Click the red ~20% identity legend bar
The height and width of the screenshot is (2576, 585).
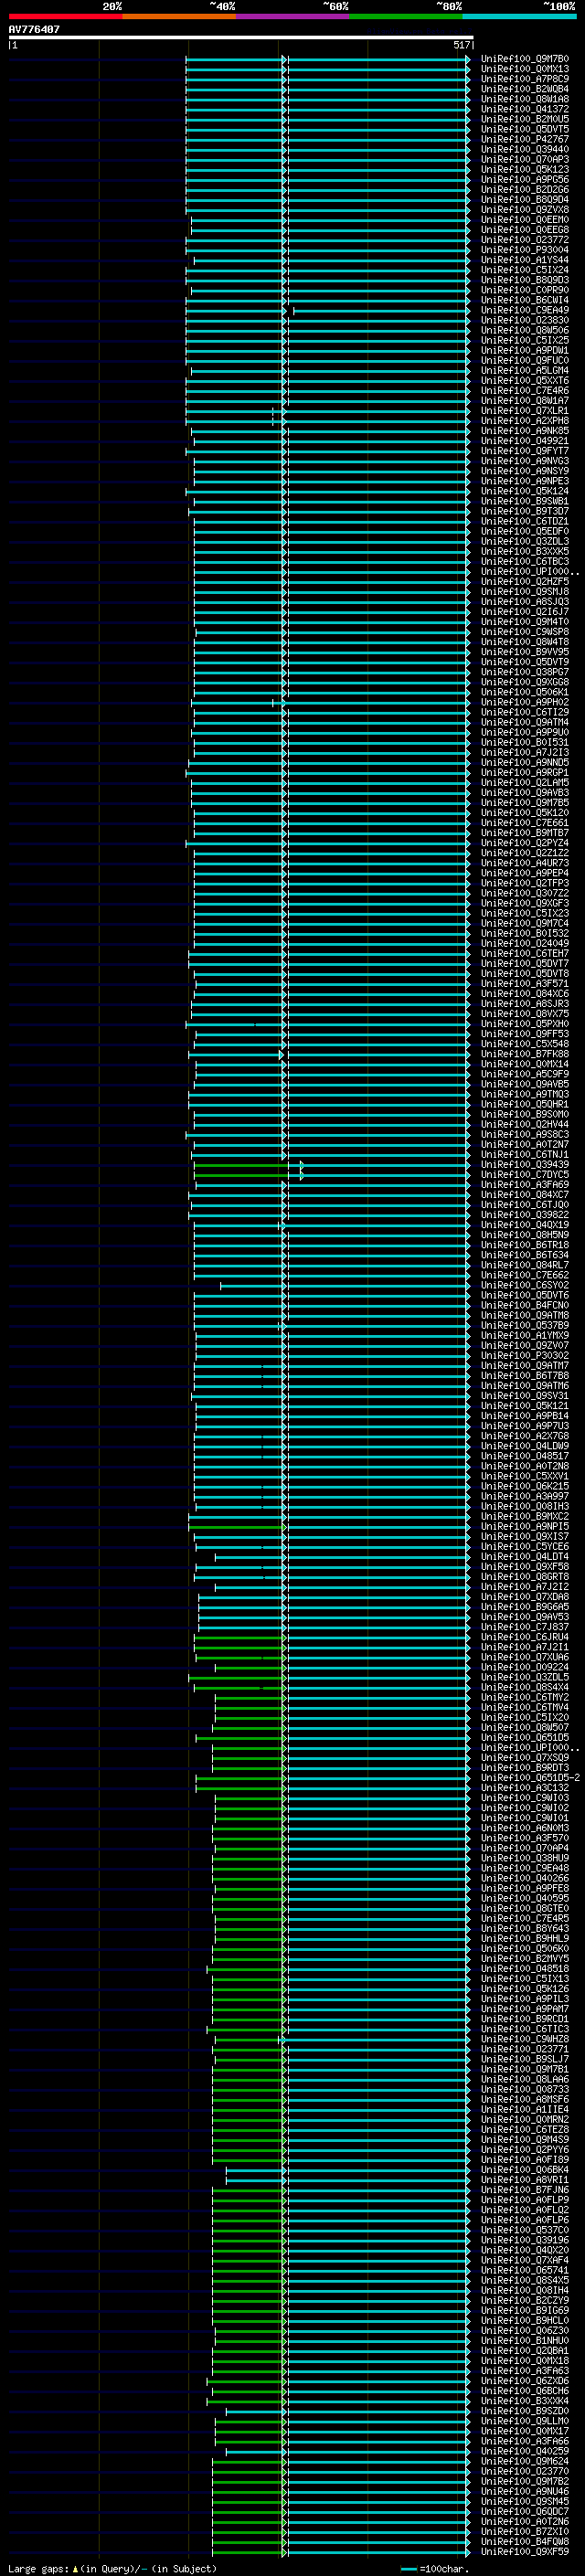click(x=66, y=16)
